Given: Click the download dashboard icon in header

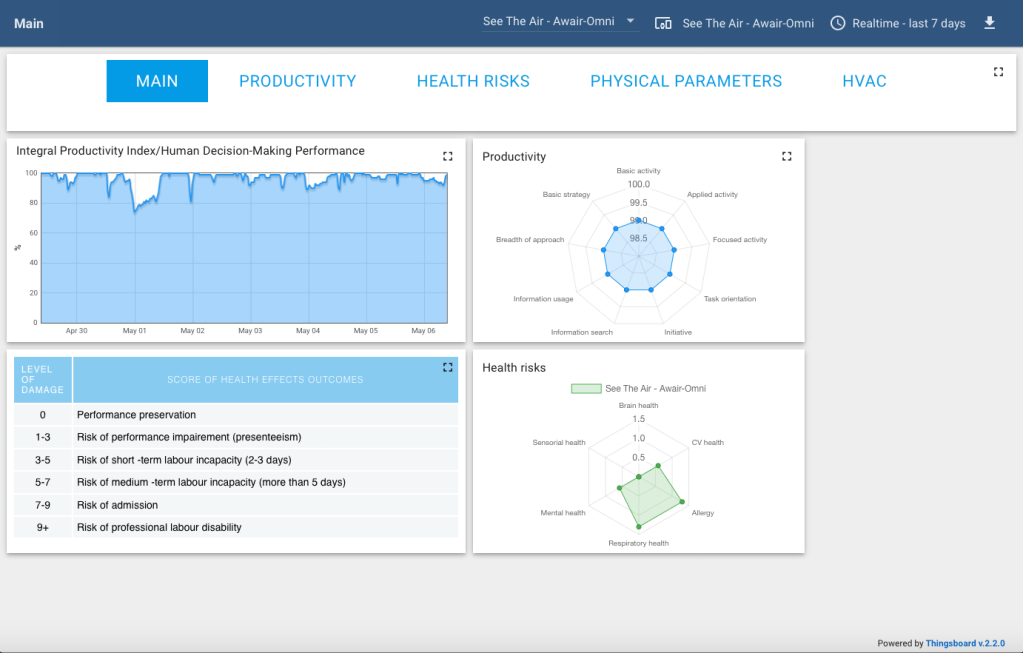Looking at the screenshot, I should 990,23.
